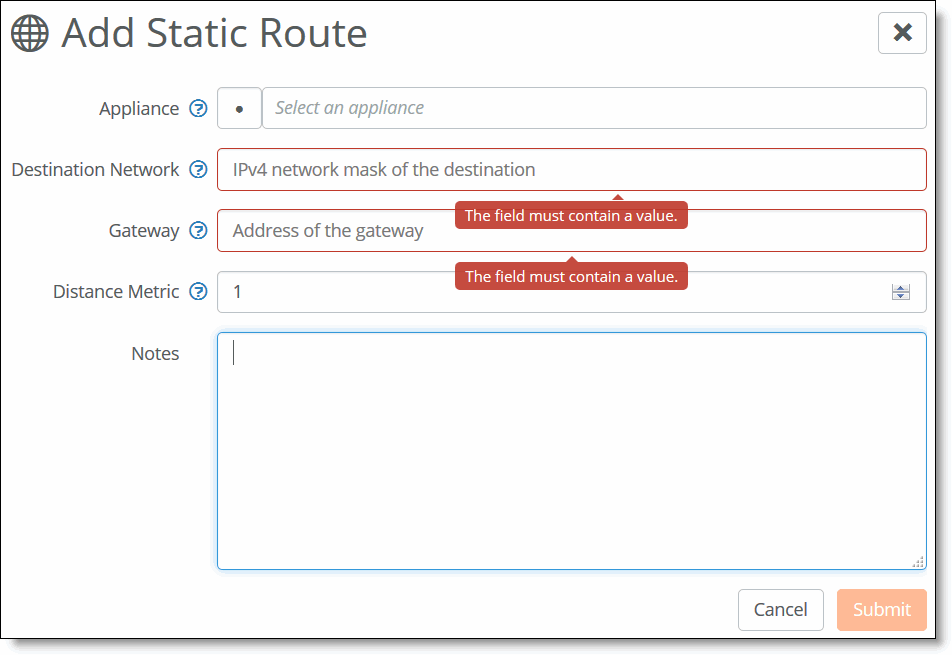The image size is (952, 655).
Task: Click the Cancel button
Action: point(781,609)
